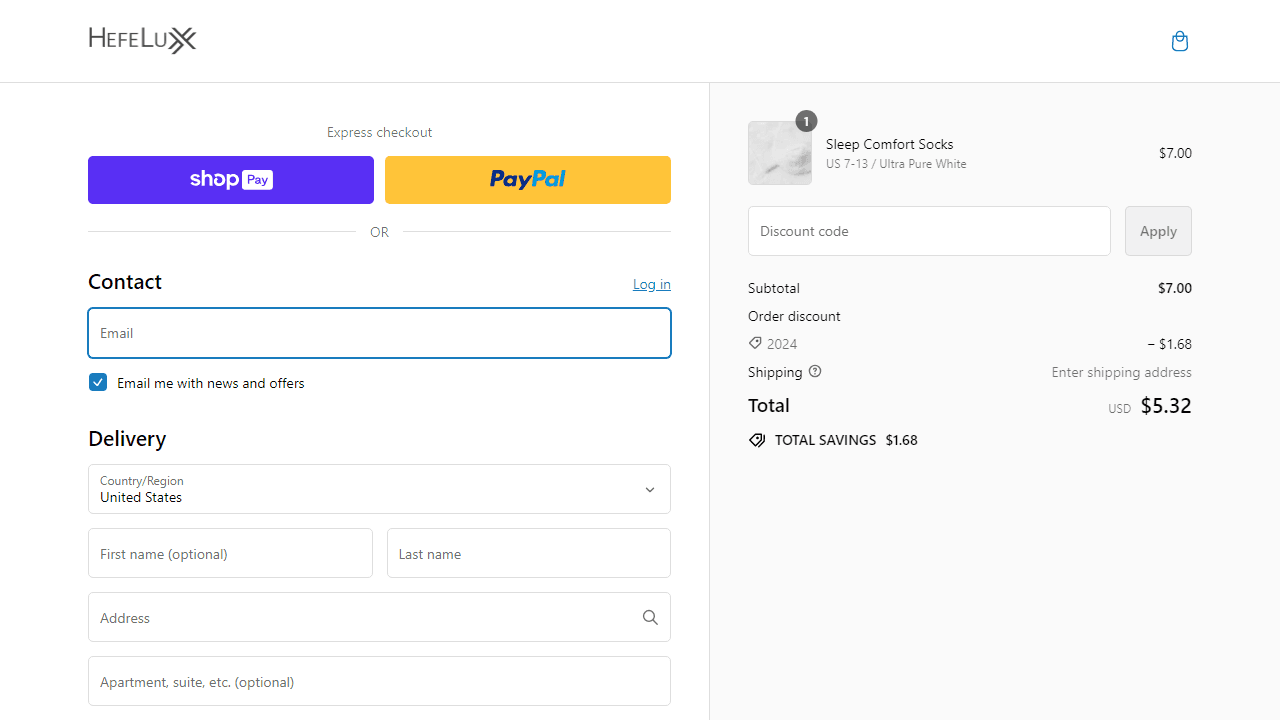Click the Enter shipping address text
The width and height of the screenshot is (1280, 720).
coord(1122,372)
